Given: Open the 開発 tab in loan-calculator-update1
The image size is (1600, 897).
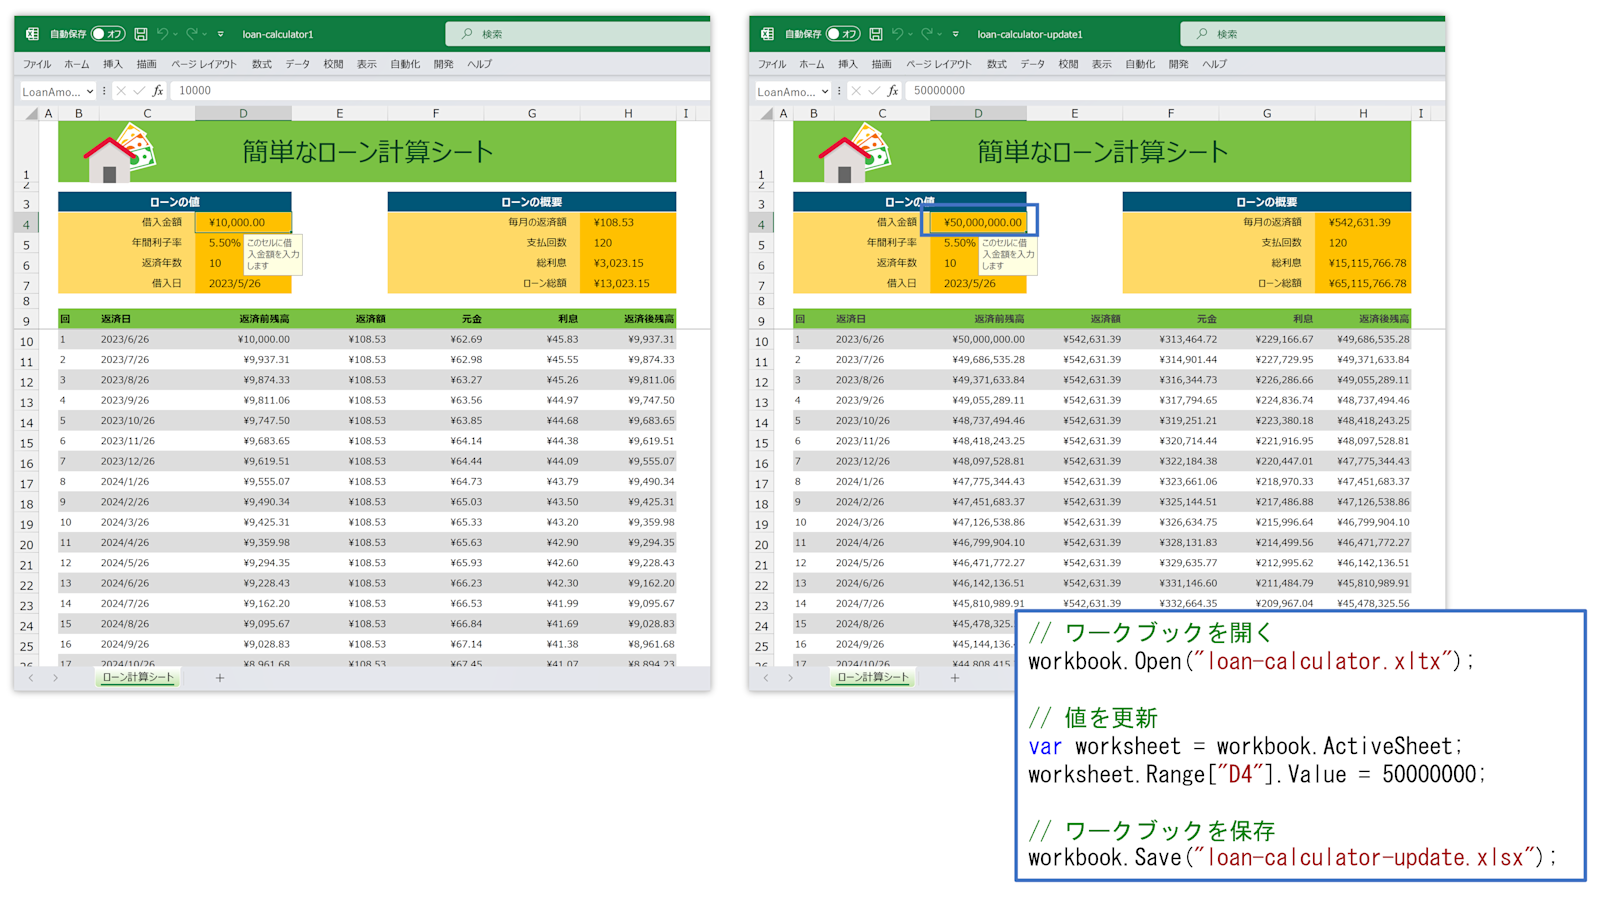Looking at the screenshot, I should [1179, 64].
